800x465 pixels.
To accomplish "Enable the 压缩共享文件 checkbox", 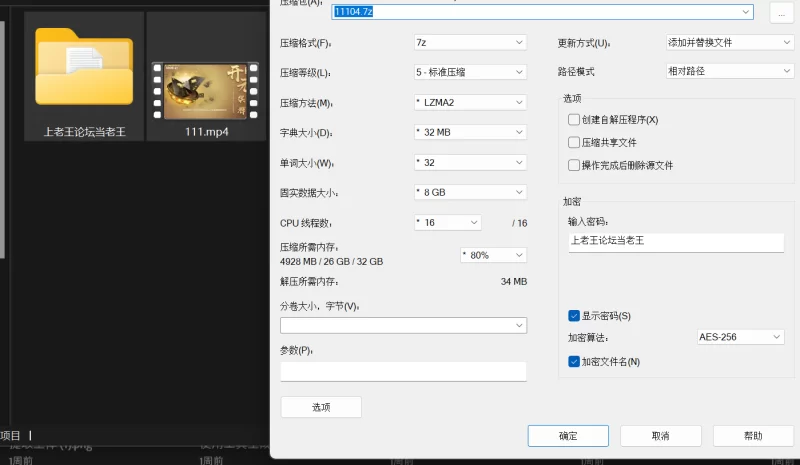I will point(573,142).
